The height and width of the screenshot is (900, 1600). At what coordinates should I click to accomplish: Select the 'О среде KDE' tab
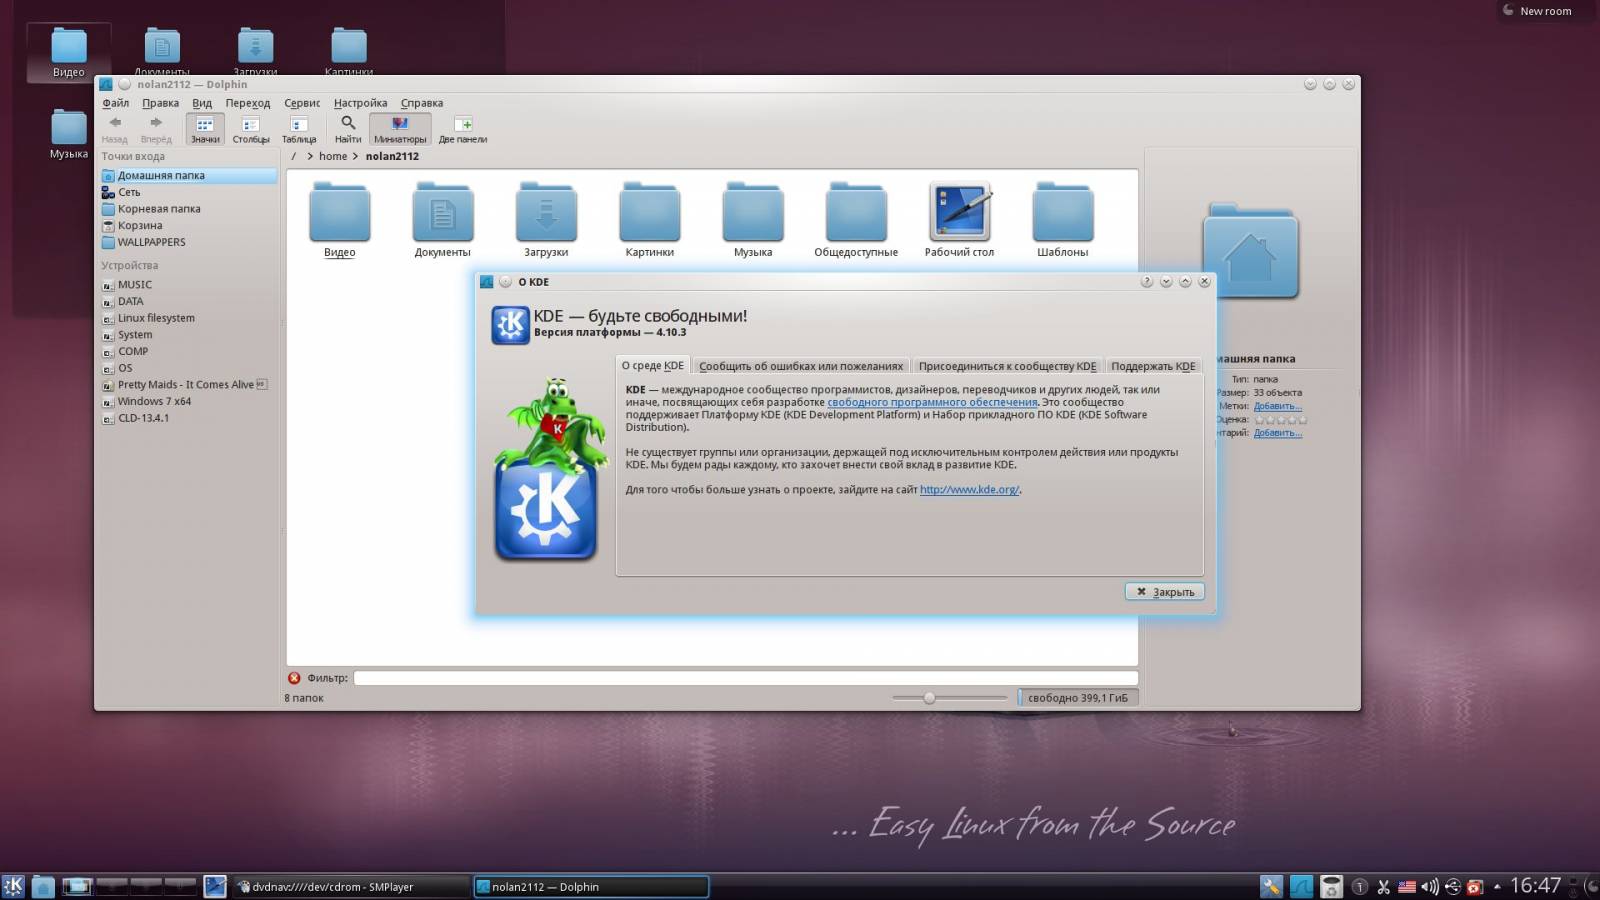[x=653, y=365]
